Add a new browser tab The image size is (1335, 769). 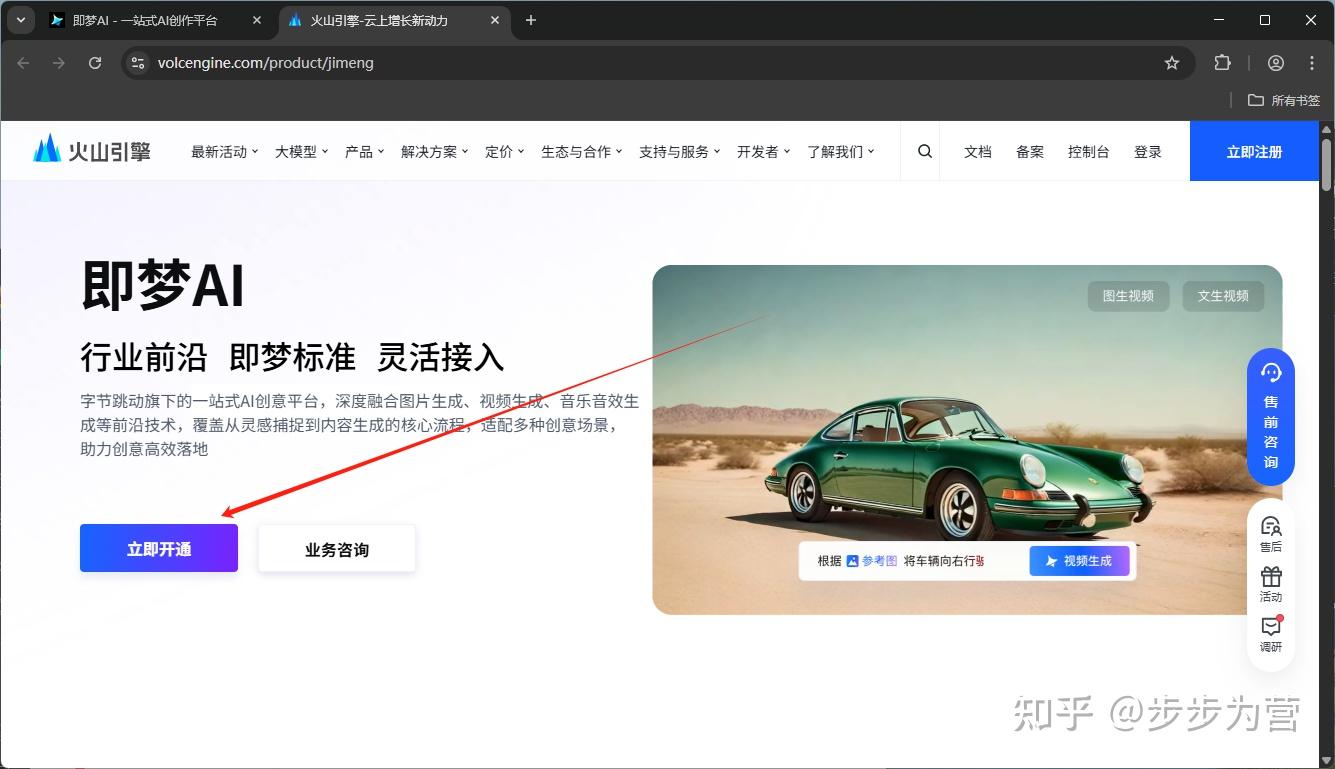pyautogui.click(x=531, y=20)
